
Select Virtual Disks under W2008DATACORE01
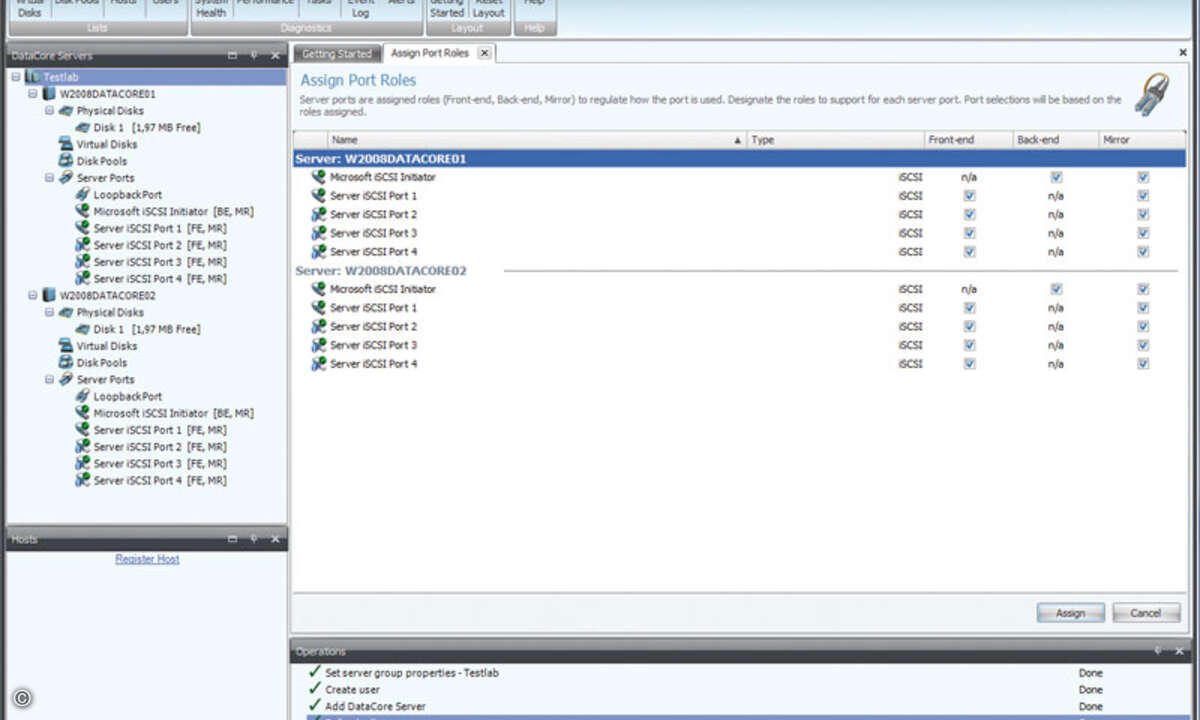click(x=107, y=144)
